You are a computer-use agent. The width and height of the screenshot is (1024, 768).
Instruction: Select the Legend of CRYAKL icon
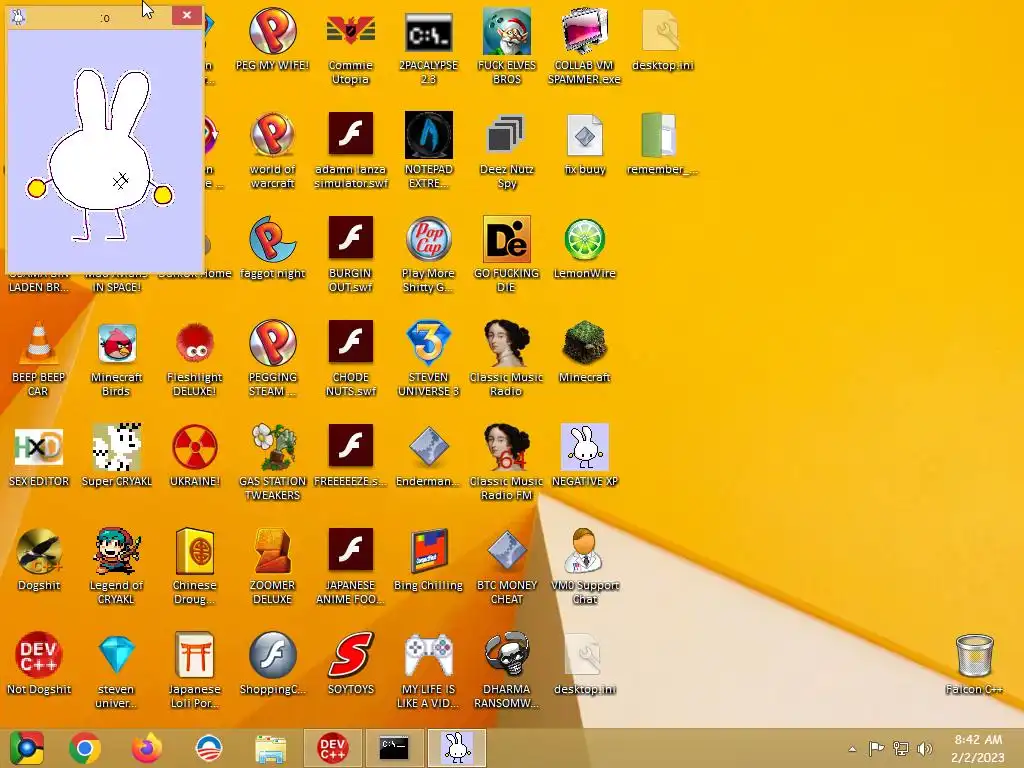117,551
